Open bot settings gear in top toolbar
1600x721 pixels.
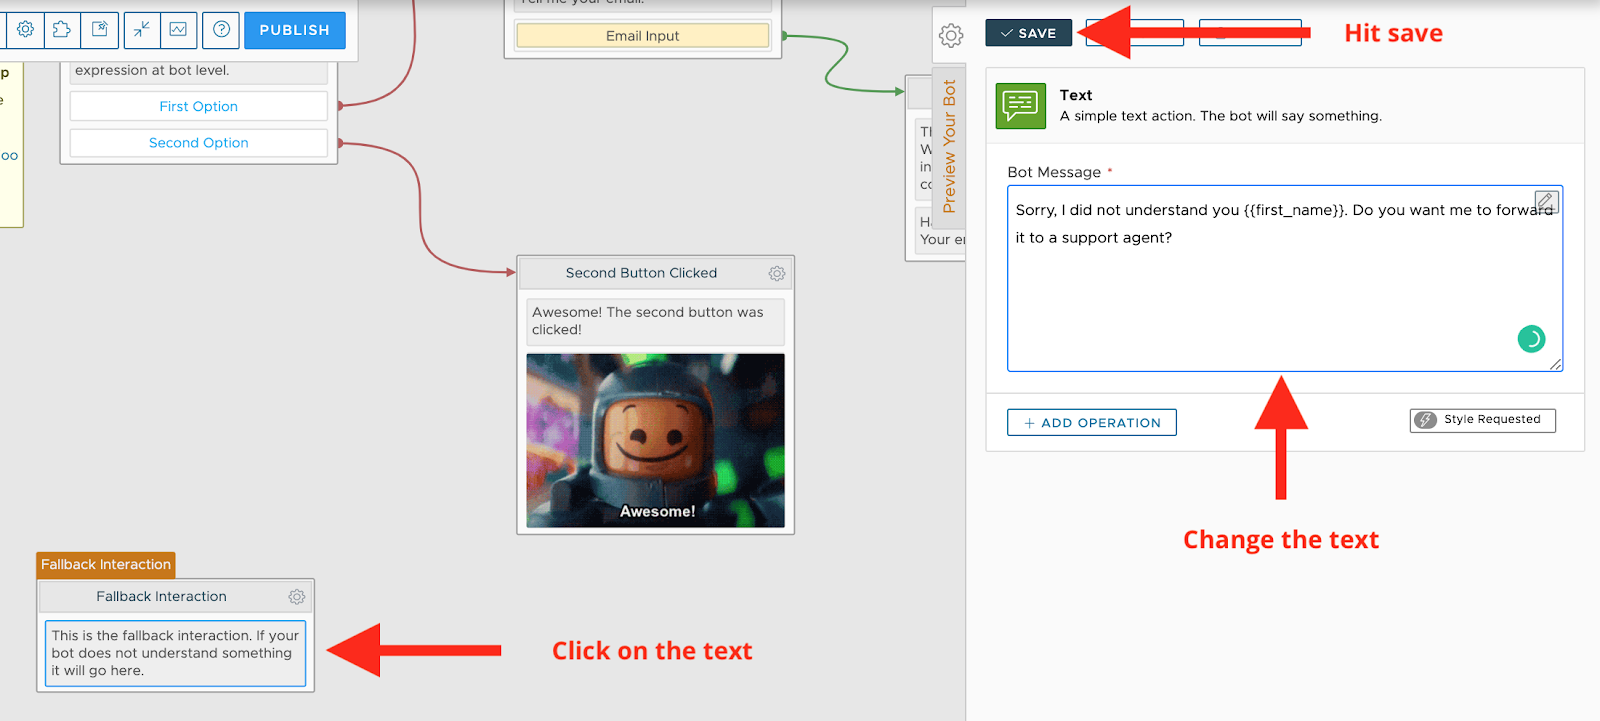[x=25, y=30]
